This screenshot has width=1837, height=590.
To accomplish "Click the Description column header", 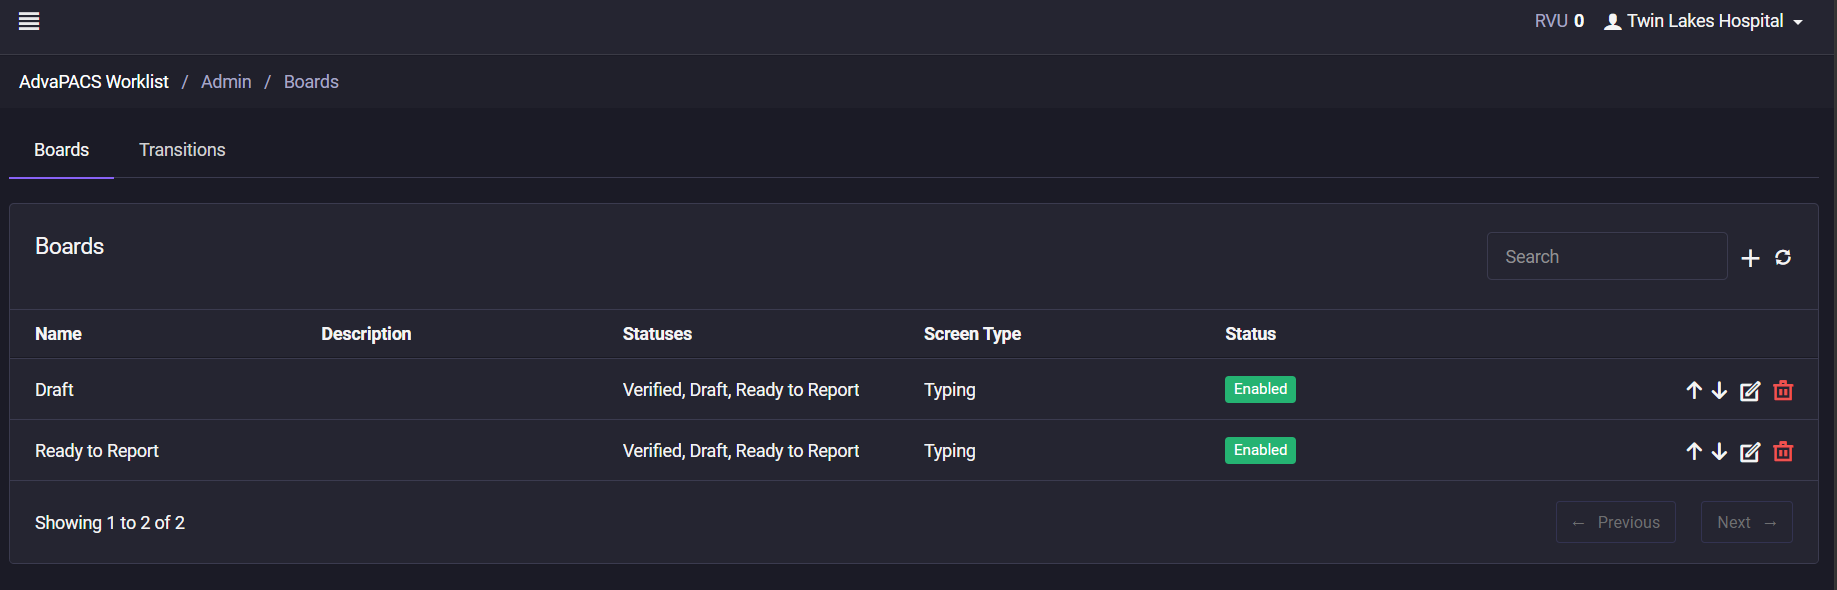I will [x=366, y=334].
